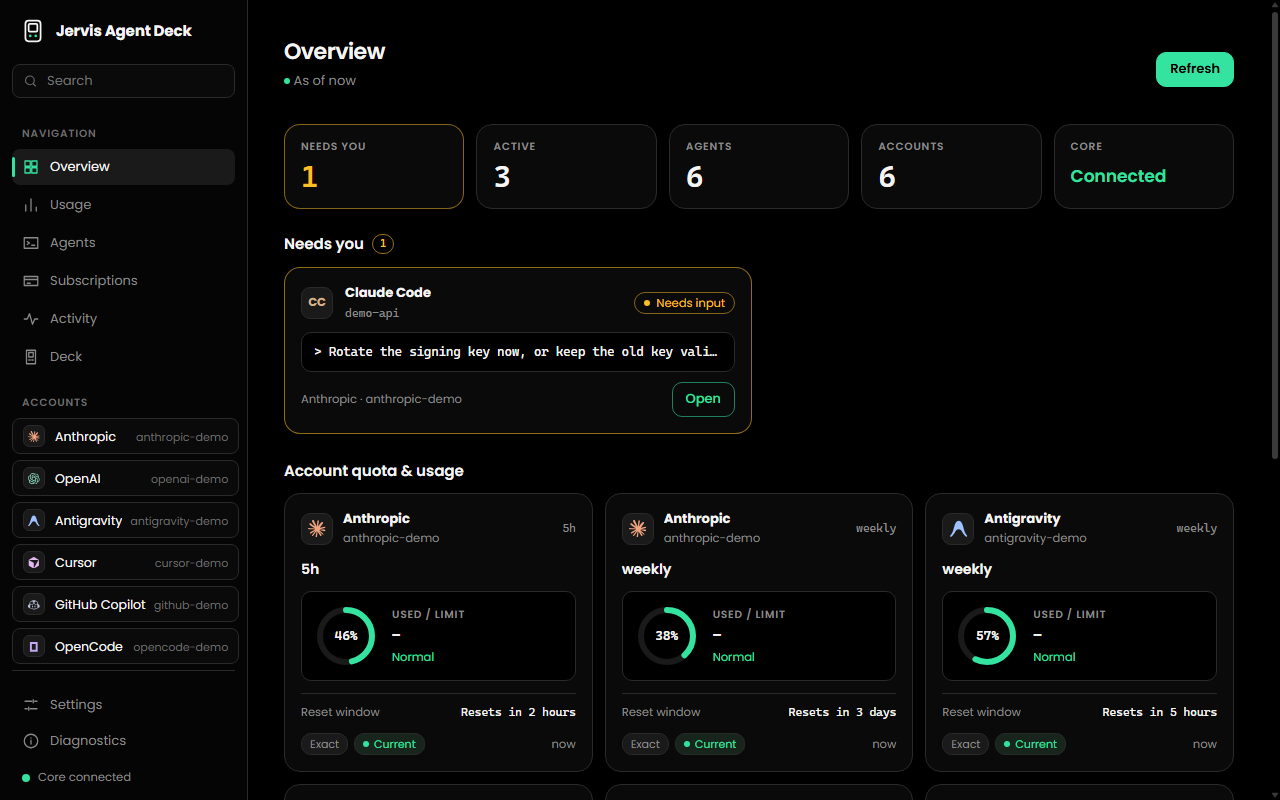The height and width of the screenshot is (800, 1280).
Task: Click the Deck device icon in navigation
Action: tap(31, 357)
